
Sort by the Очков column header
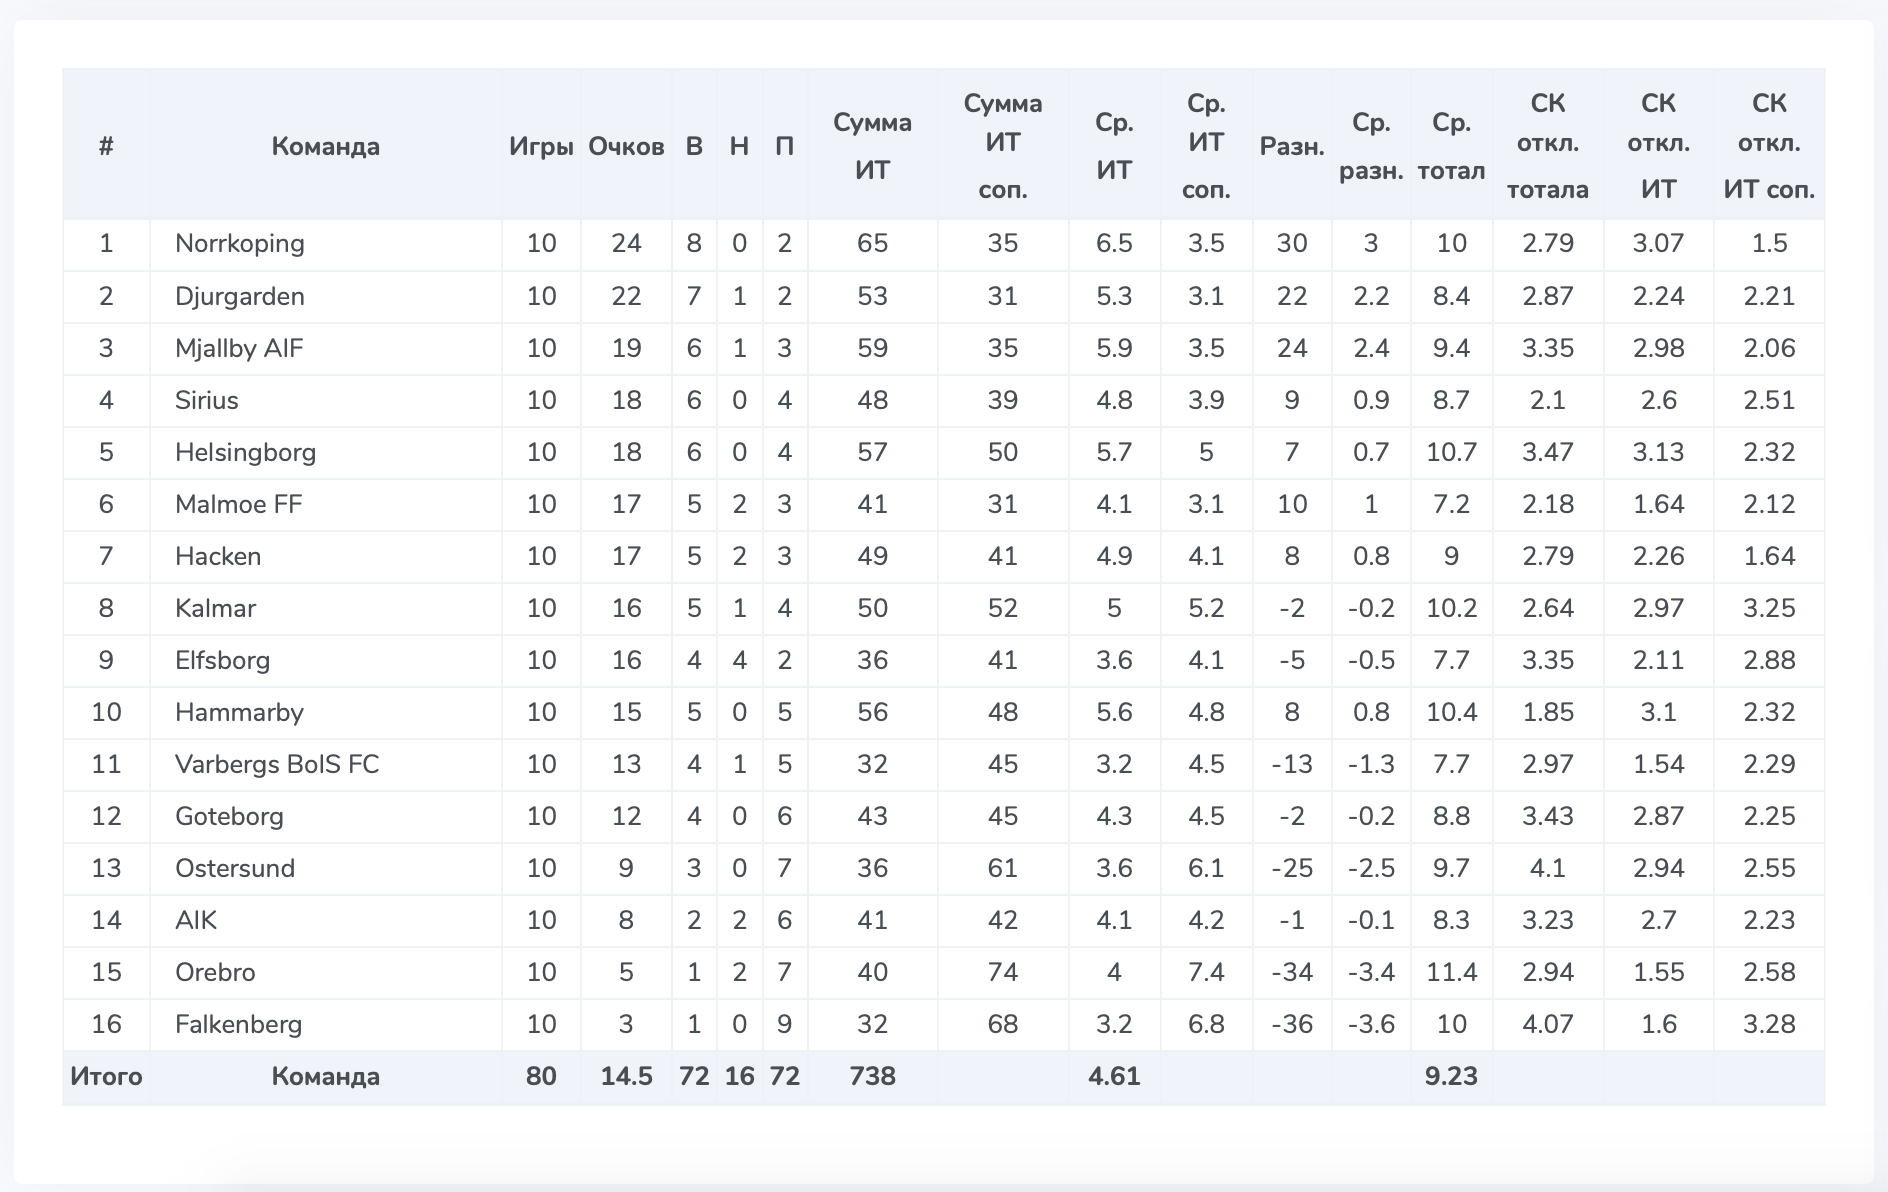coord(626,147)
